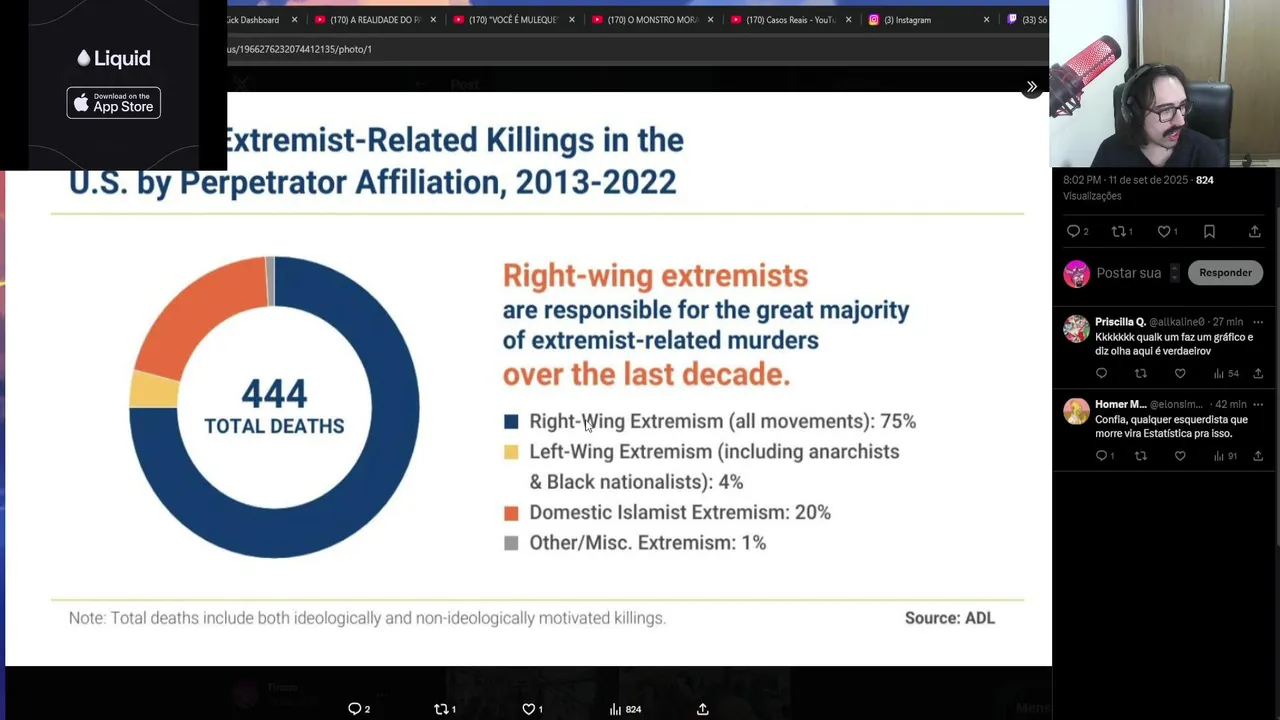Share the post with the share icon below the photo
Image resolution: width=1280 pixels, height=720 pixels.
pos(703,709)
